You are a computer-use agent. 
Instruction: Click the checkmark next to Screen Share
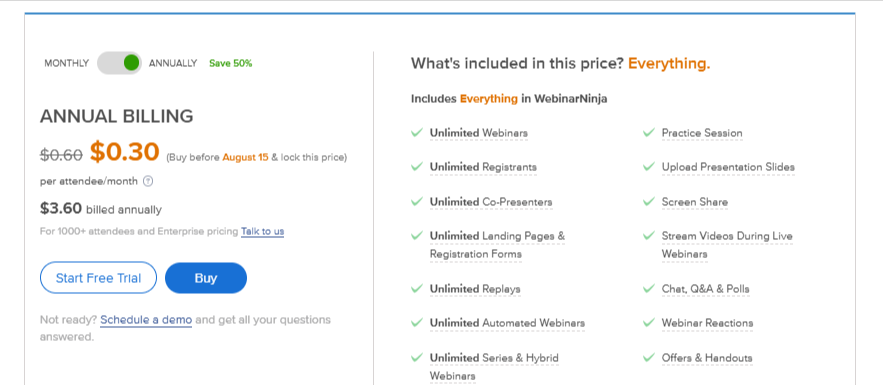coord(649,202)
